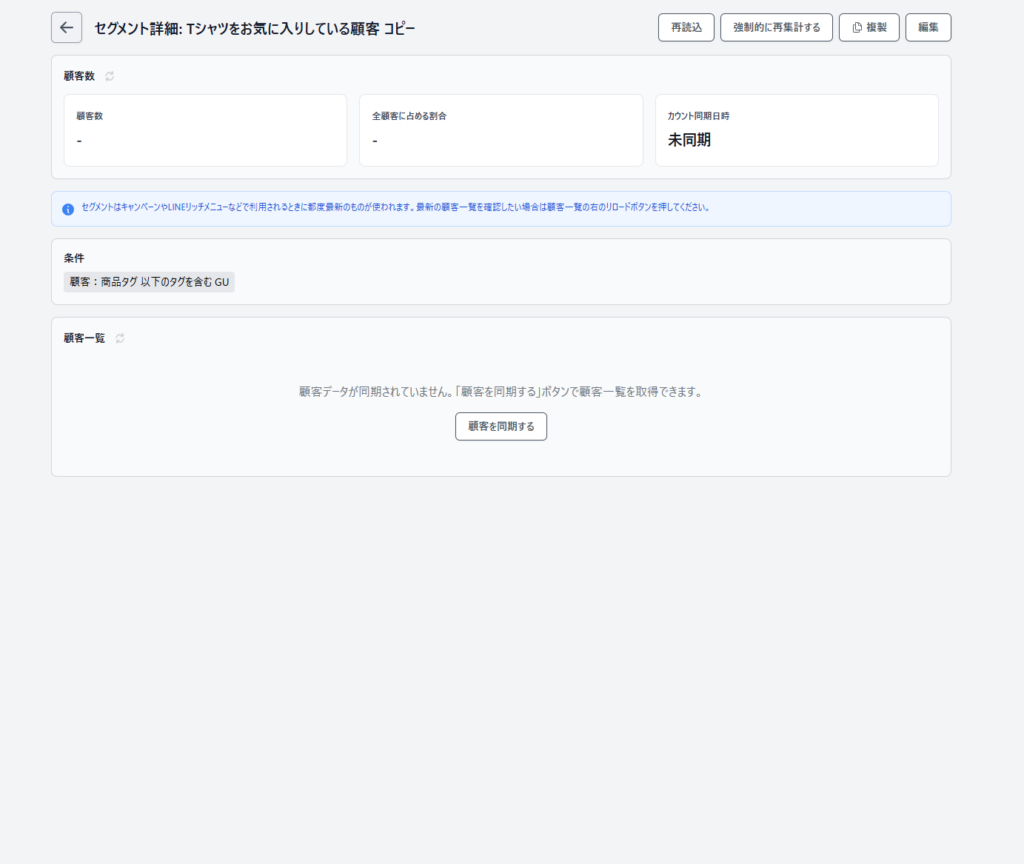Click the 顧客を同期する button
The image size is (1024, 864).
500,426
